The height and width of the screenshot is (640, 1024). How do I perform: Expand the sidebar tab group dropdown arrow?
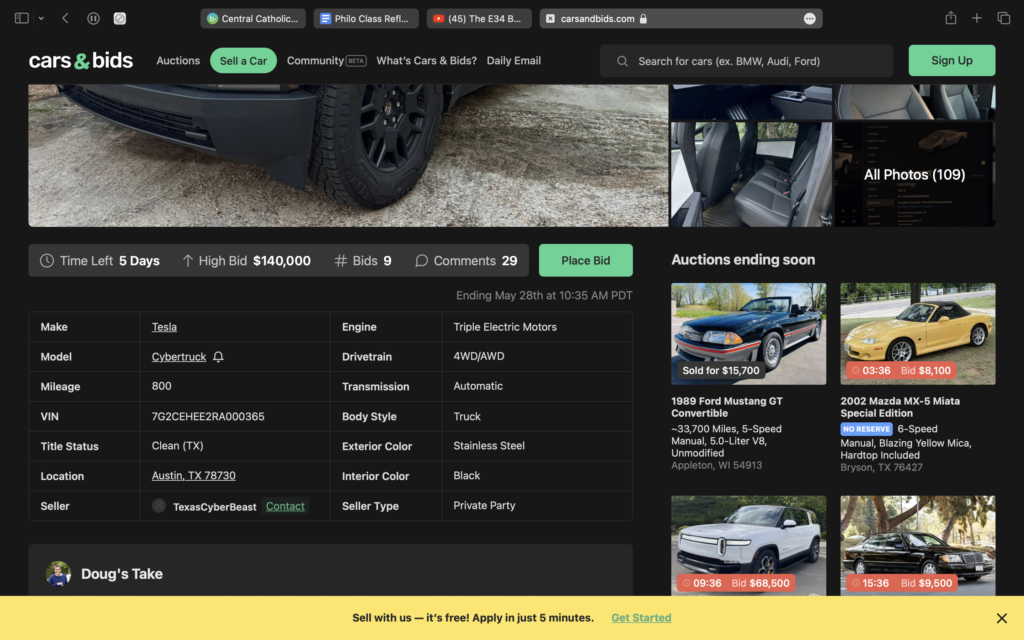pos(41,18)
